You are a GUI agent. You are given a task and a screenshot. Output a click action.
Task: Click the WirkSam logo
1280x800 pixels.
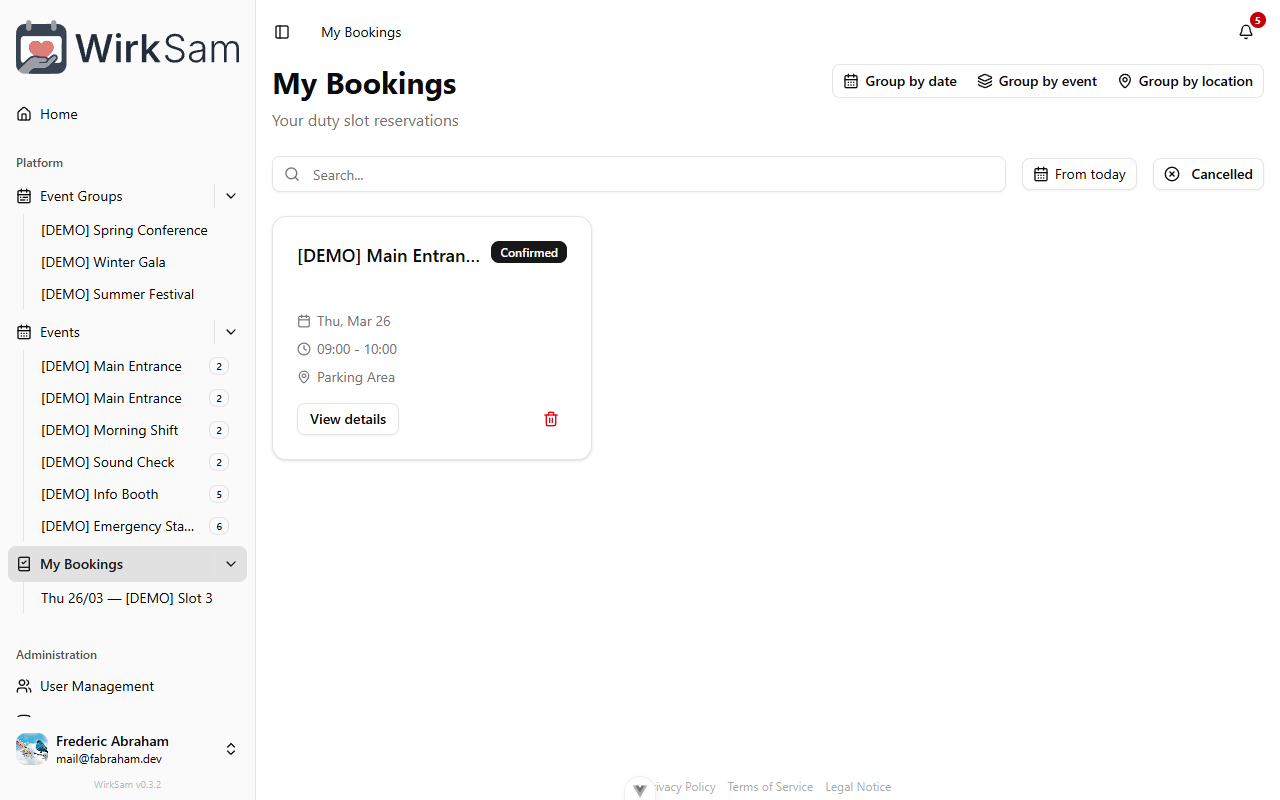tap(127, 48)
